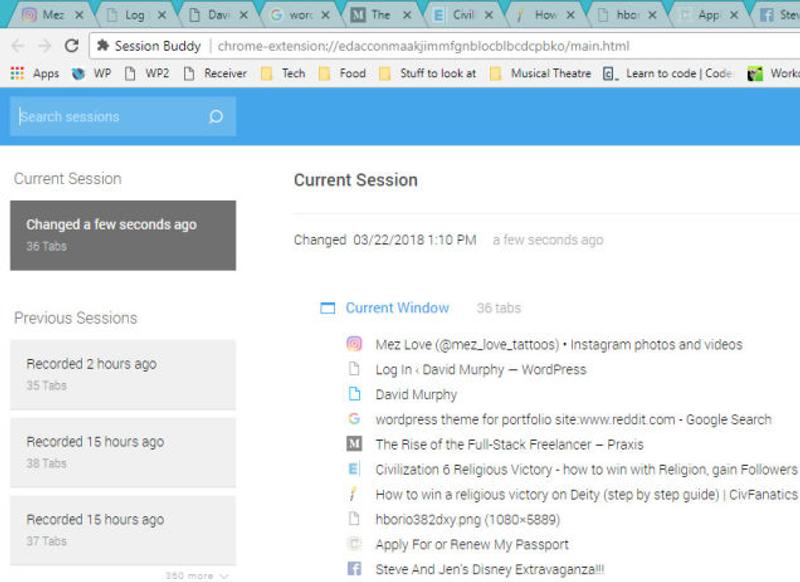
Task: Open wordpress theme Google Search entry
Action: coord(573,419)
